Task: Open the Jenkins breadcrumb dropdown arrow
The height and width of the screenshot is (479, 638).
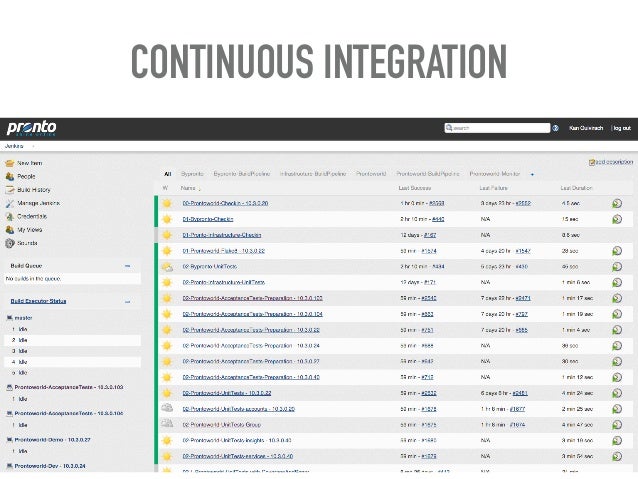Action: pyautogui.click(x=33, y=146)
